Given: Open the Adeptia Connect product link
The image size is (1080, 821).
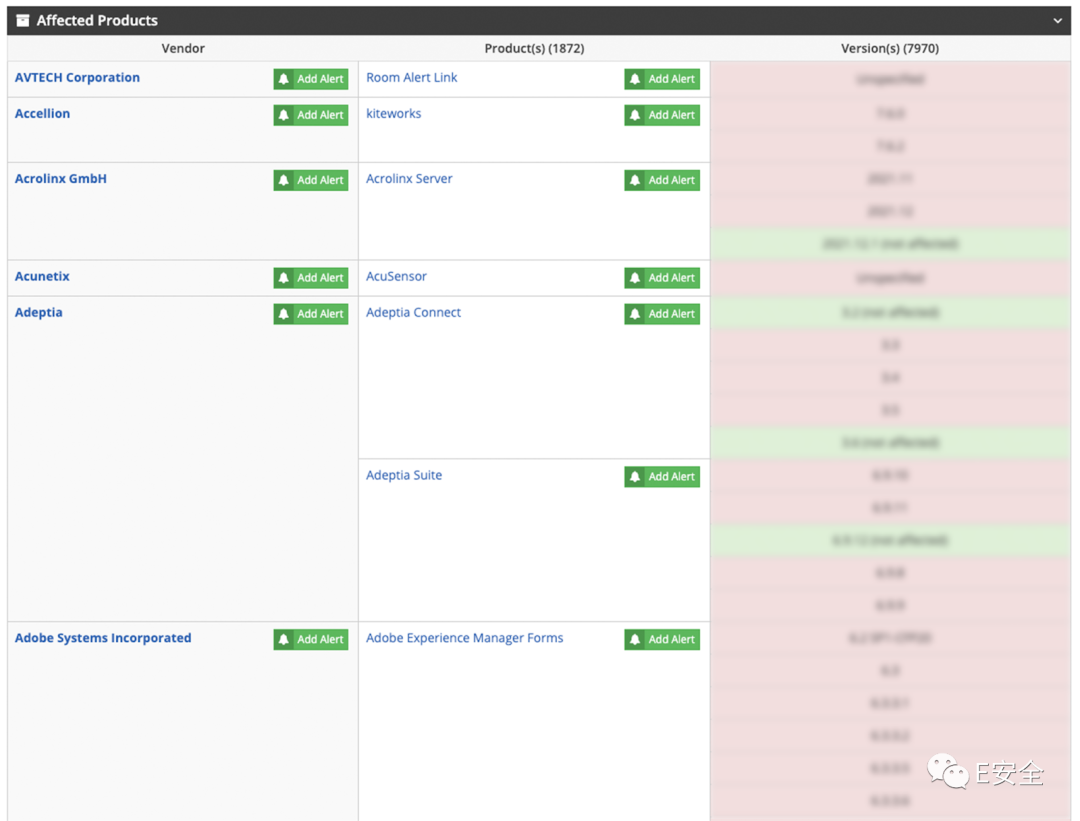Looking at the screenshot, I should click(413, 313).
